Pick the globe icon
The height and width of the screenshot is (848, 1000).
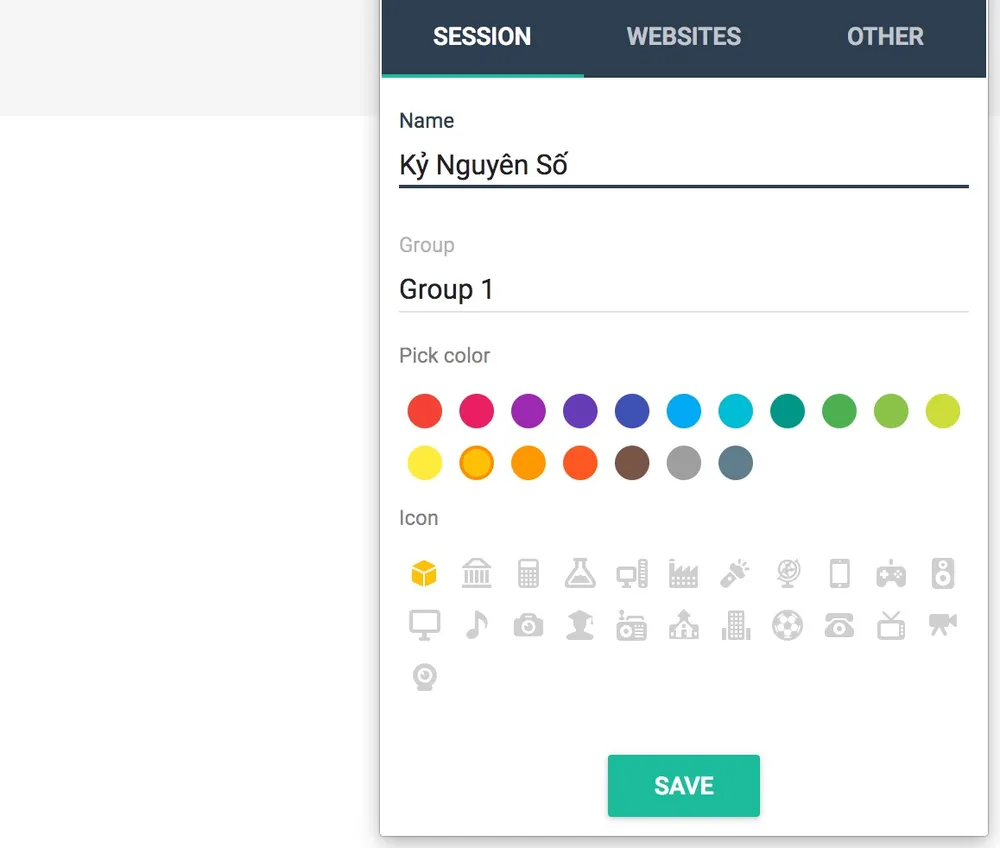coord(788,574)
